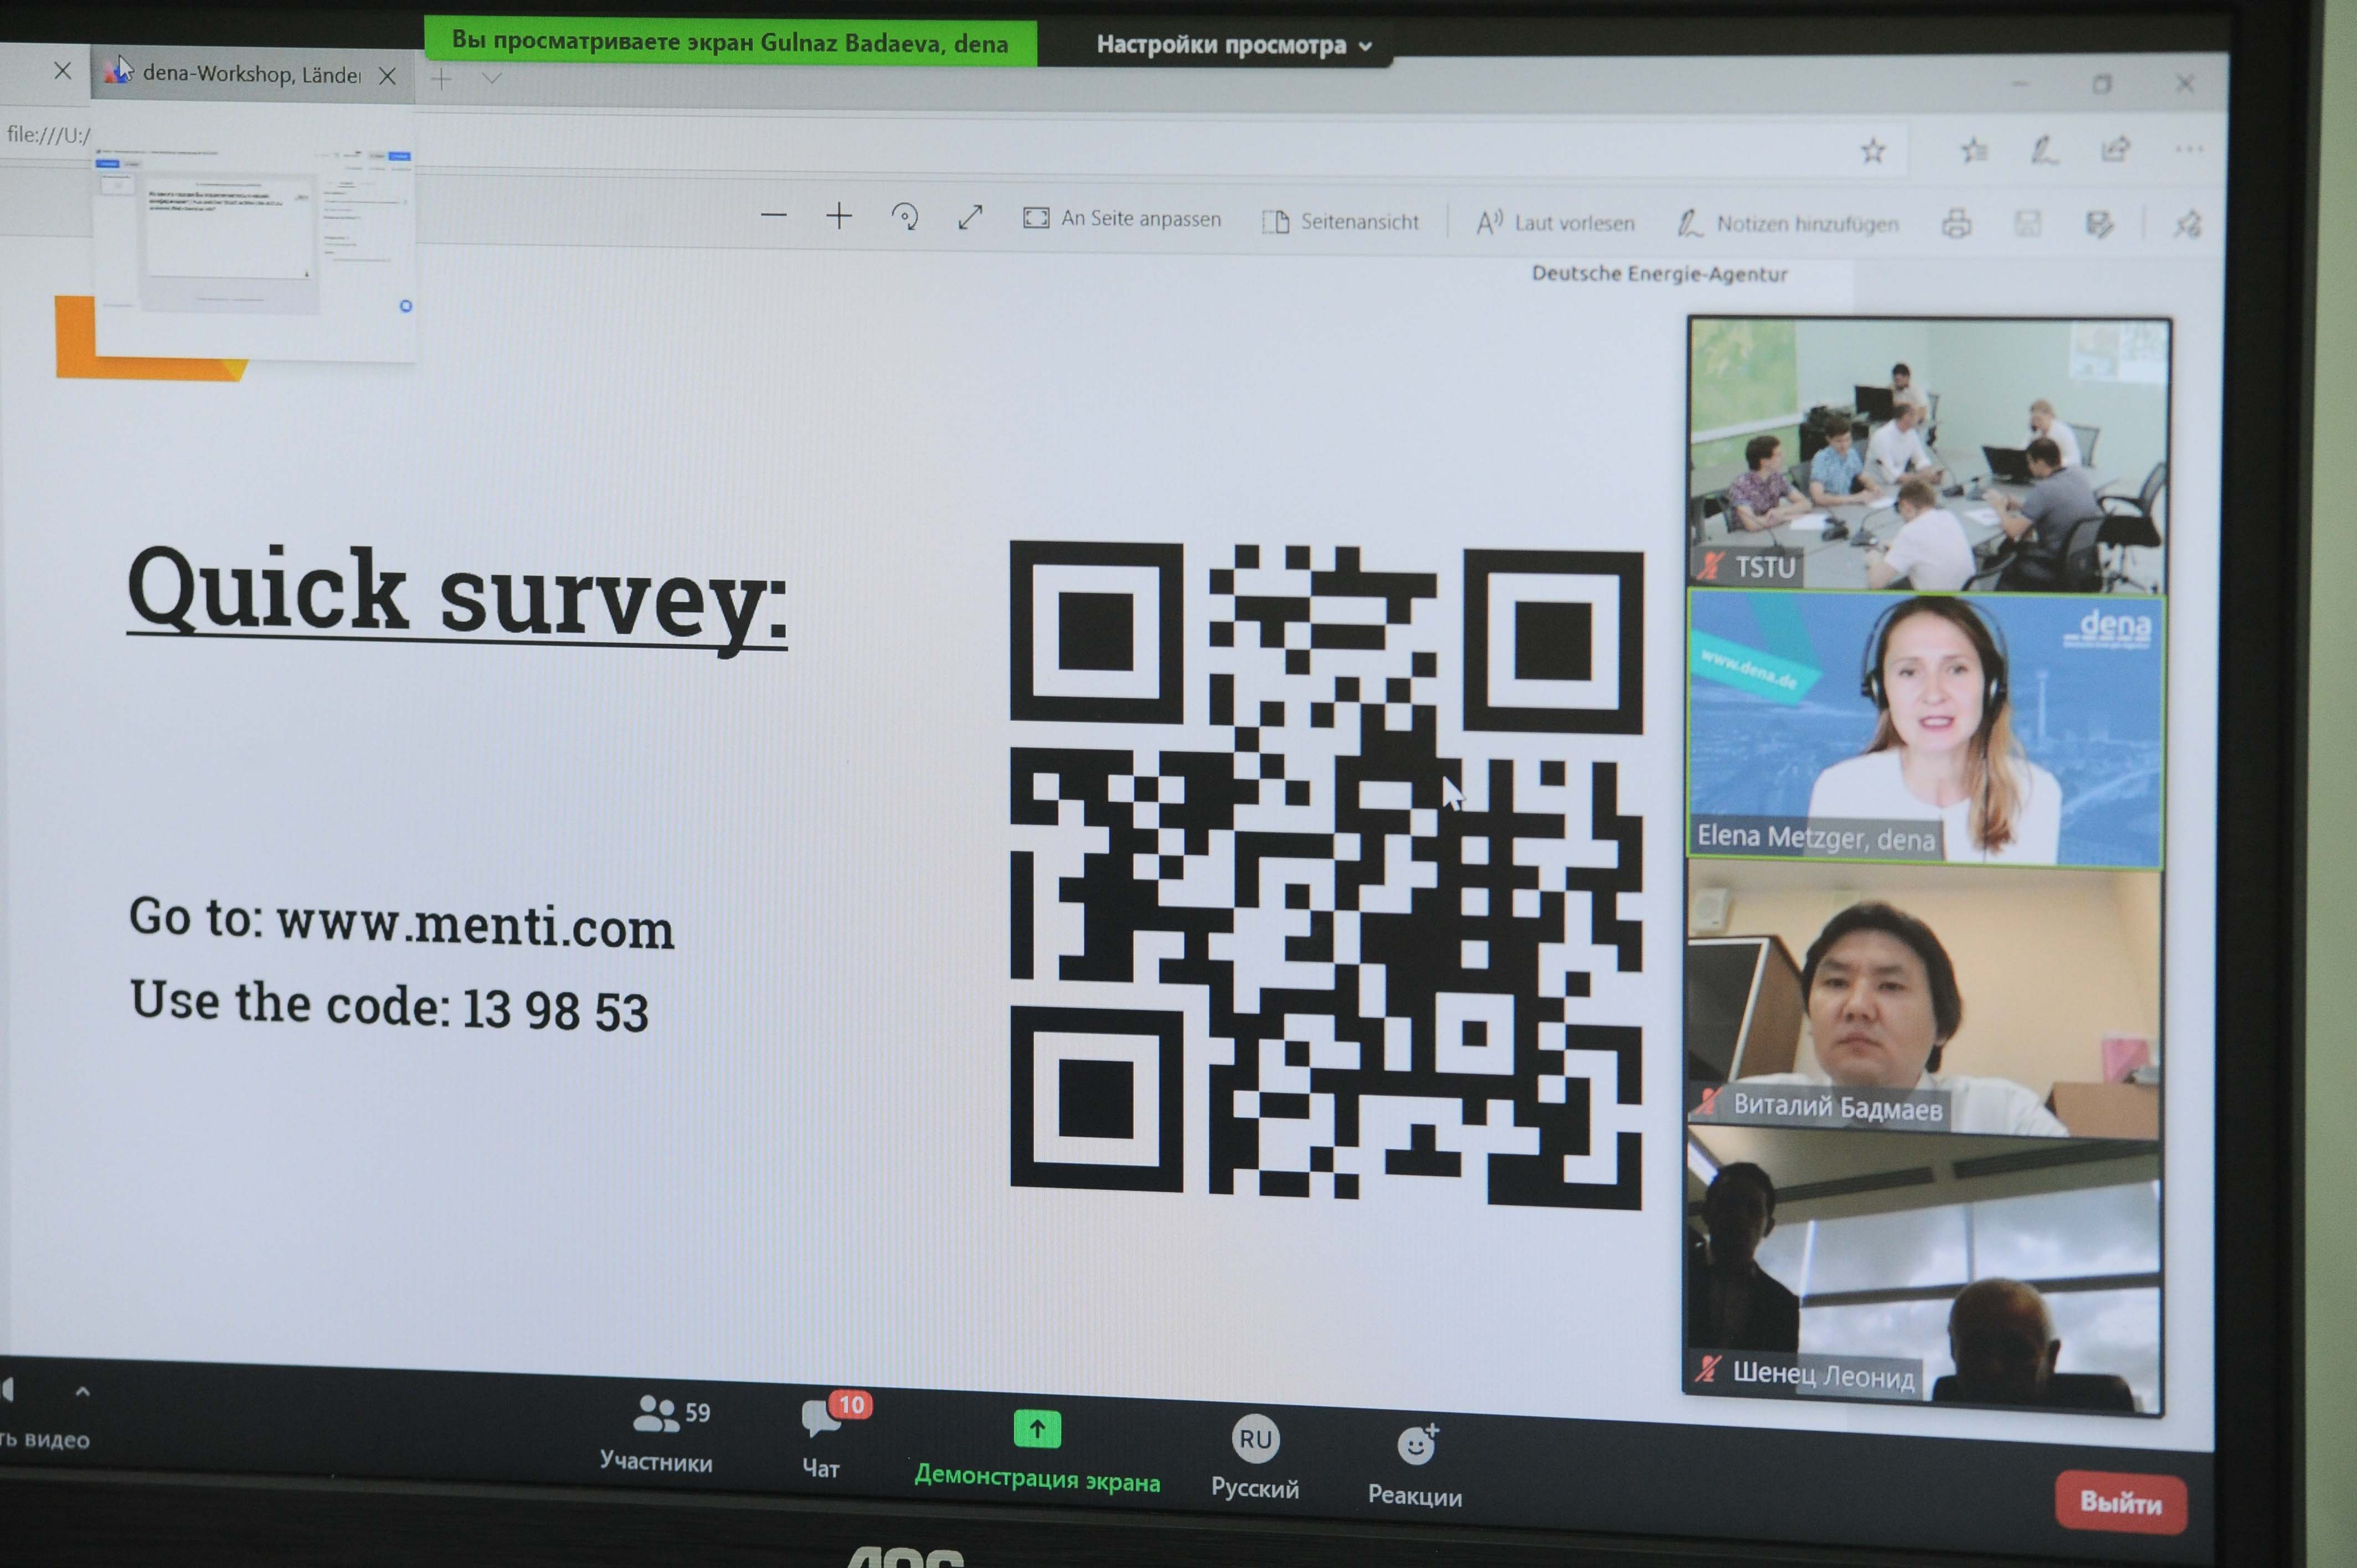Close the dena-Workshop tab
This screenshot has height=1568, width=2357.
pos(387,76)
